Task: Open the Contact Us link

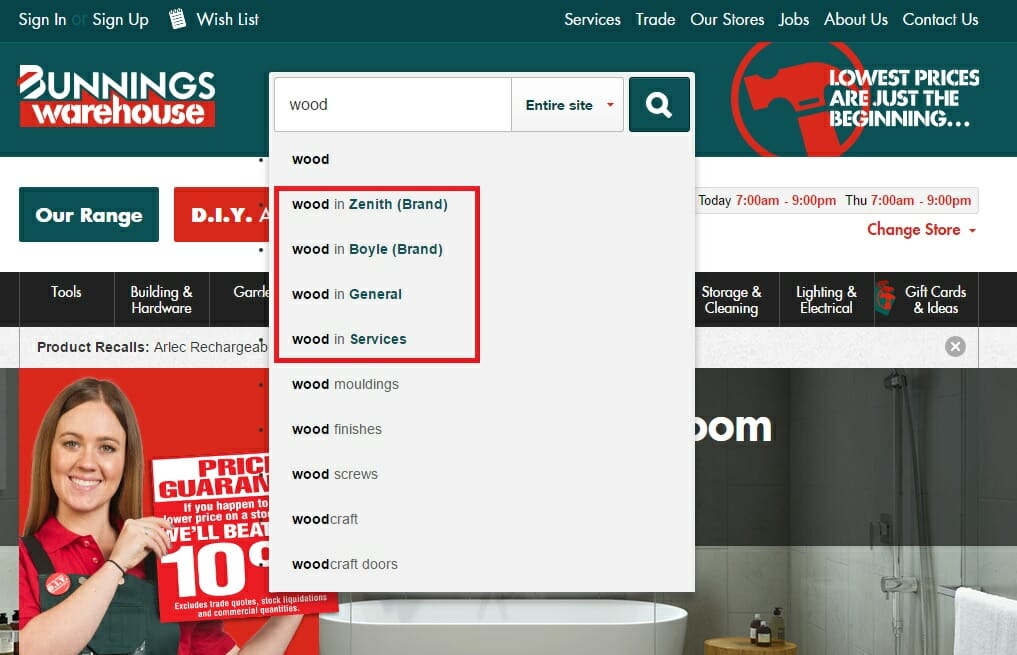Action: point(940,19)
